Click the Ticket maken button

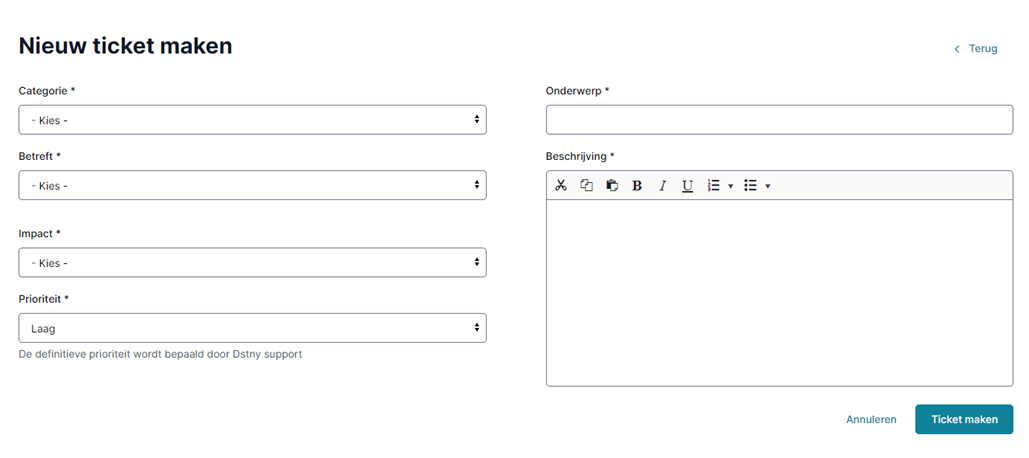coord(964,419)
